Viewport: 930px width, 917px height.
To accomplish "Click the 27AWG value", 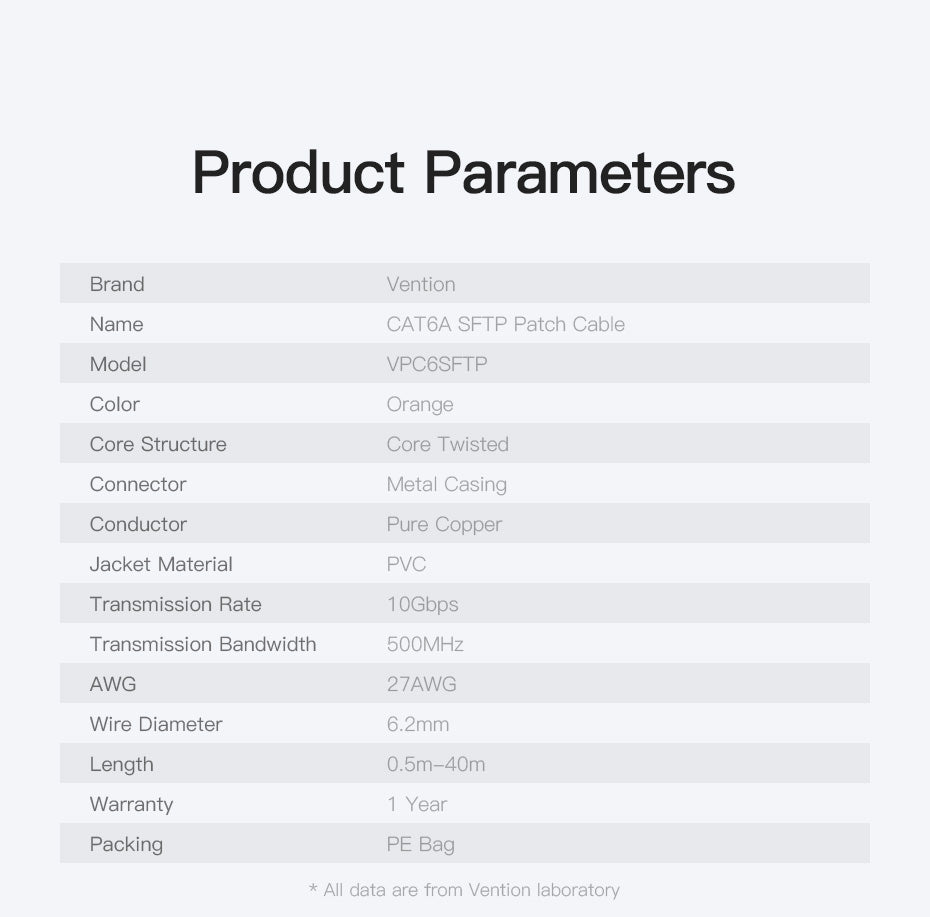I will pos(421,684).
